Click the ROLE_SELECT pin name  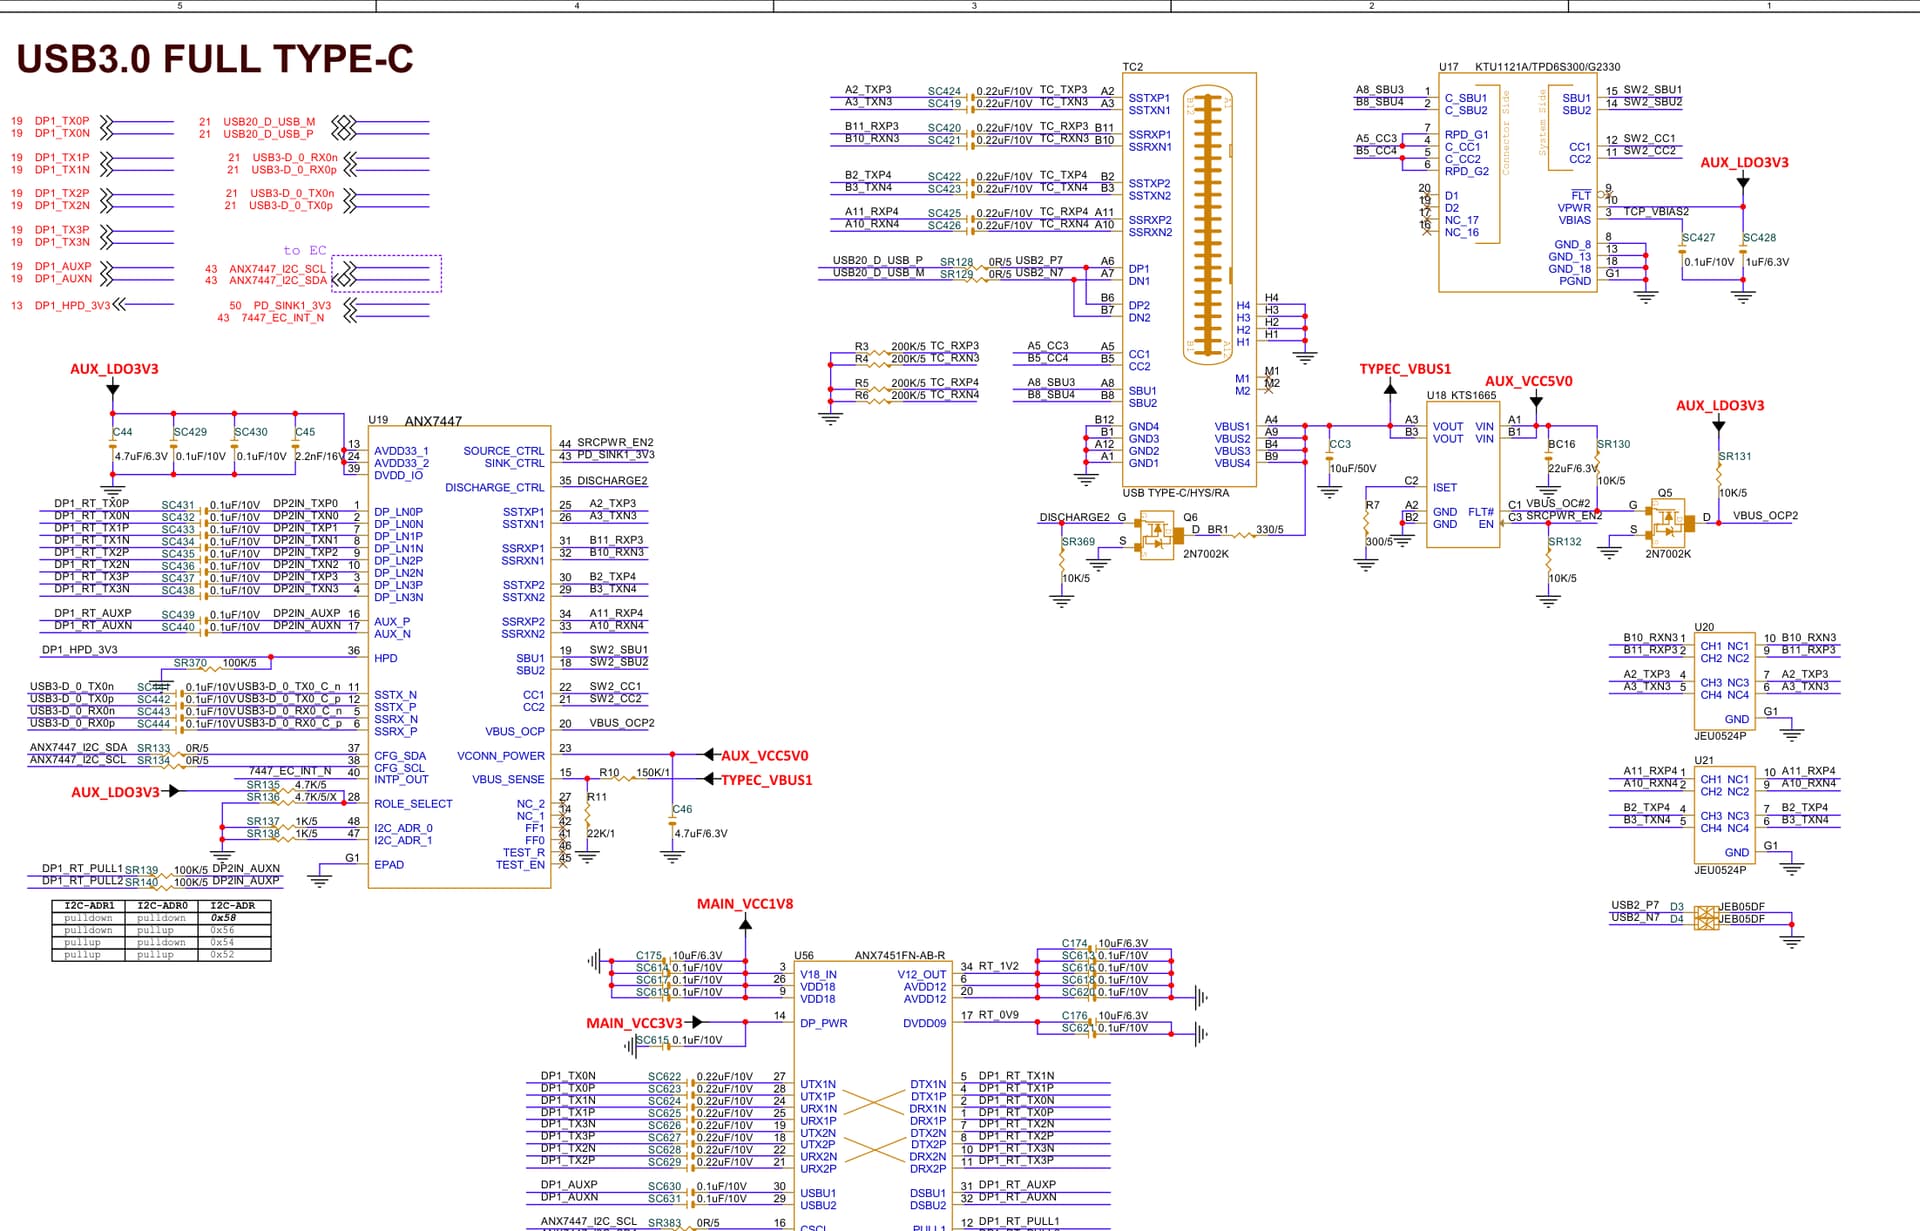coord(413,804)
